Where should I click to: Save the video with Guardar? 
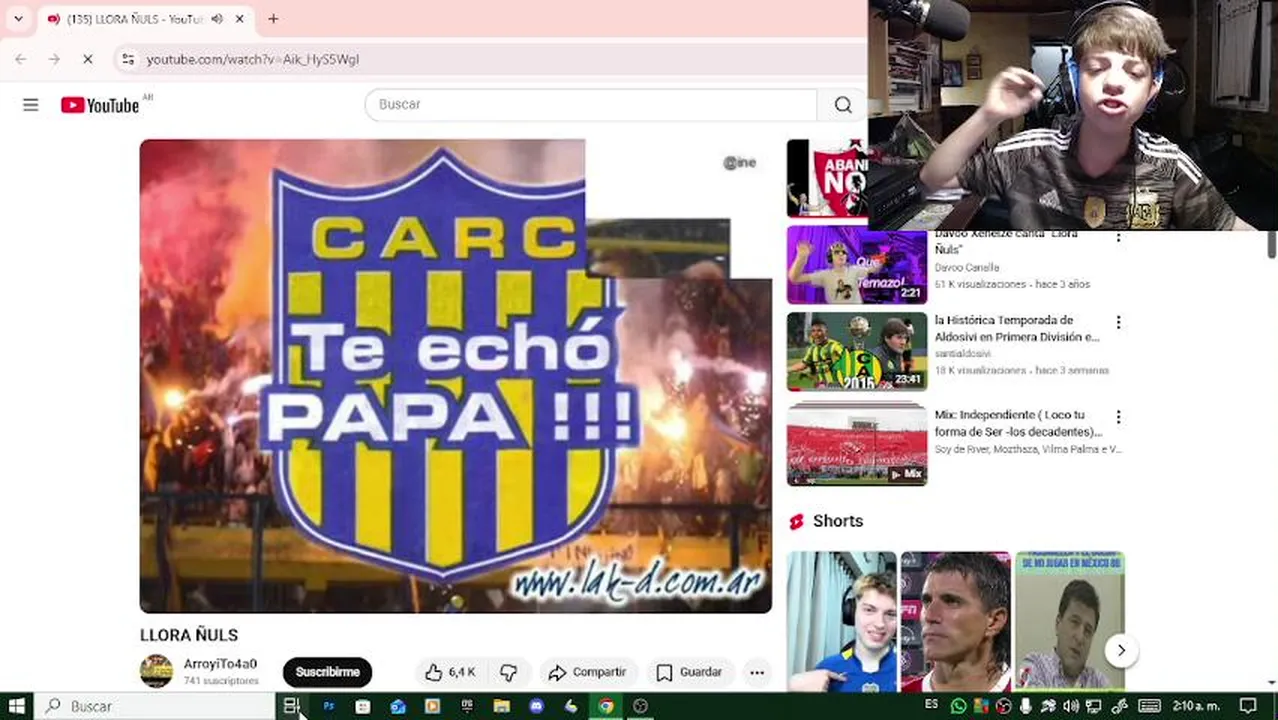tap(690, 672)
